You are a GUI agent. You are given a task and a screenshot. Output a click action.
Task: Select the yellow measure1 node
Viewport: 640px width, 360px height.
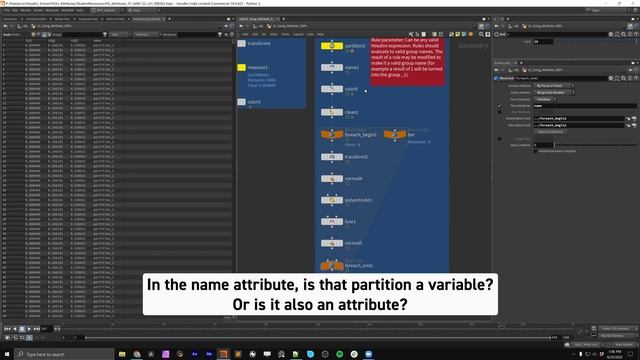pos(242,67)
